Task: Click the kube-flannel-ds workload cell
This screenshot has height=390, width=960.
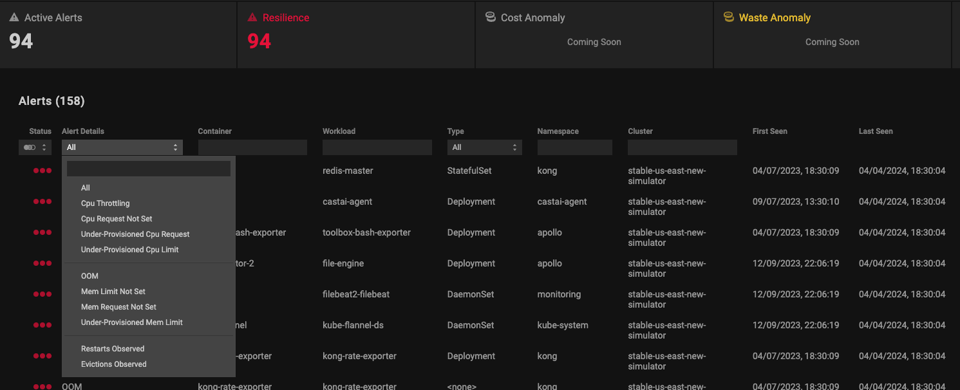Action: pos(353,325)
